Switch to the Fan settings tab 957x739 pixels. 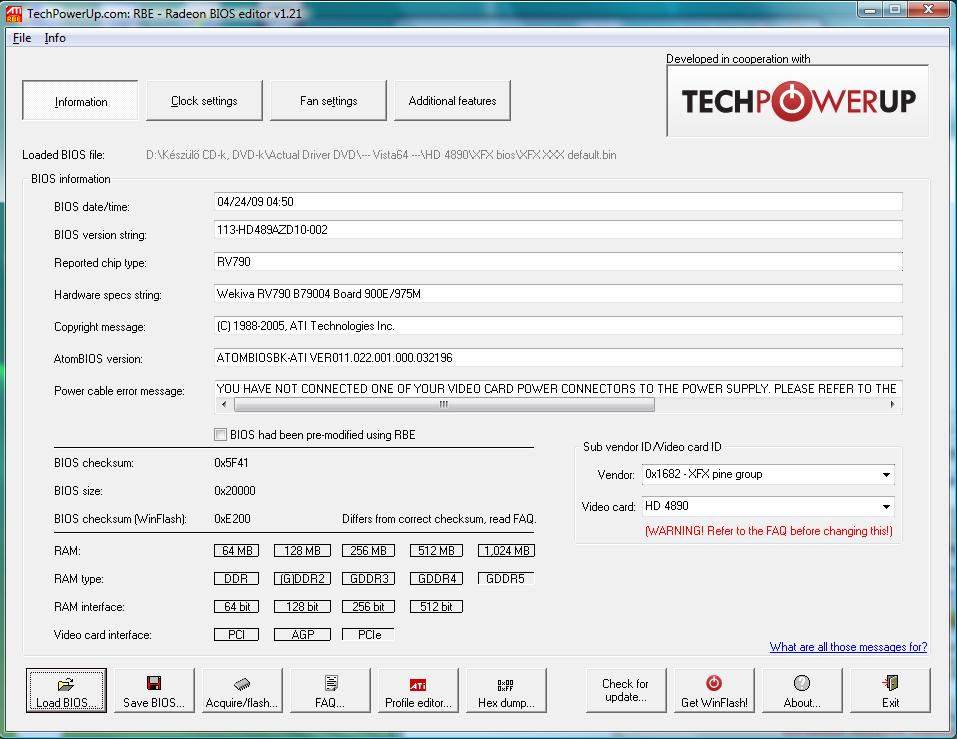(x=328, y=101)
